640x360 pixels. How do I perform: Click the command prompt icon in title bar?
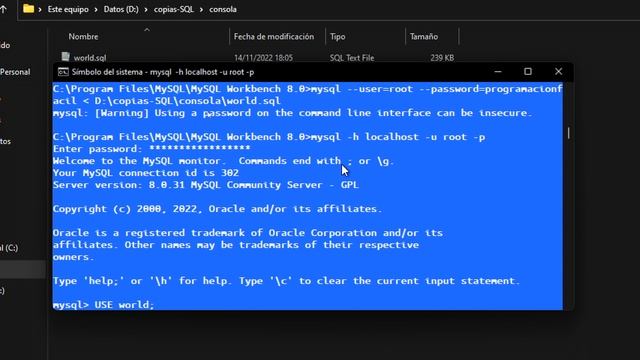(x=63, y=72)
